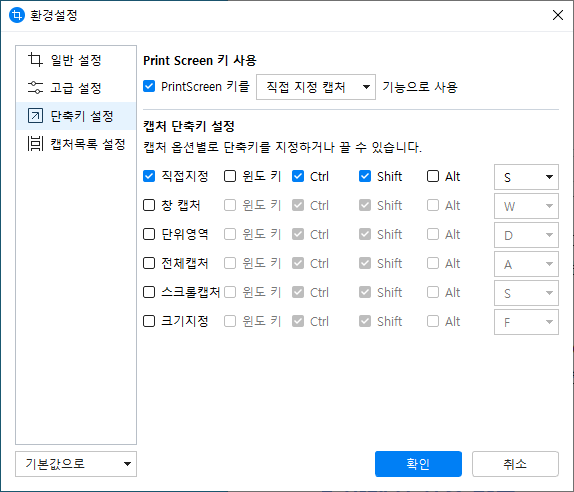Open the 기본값으로 dropdown
The width and height of the screenshot is (574, 492).
(x=76, y=464)
